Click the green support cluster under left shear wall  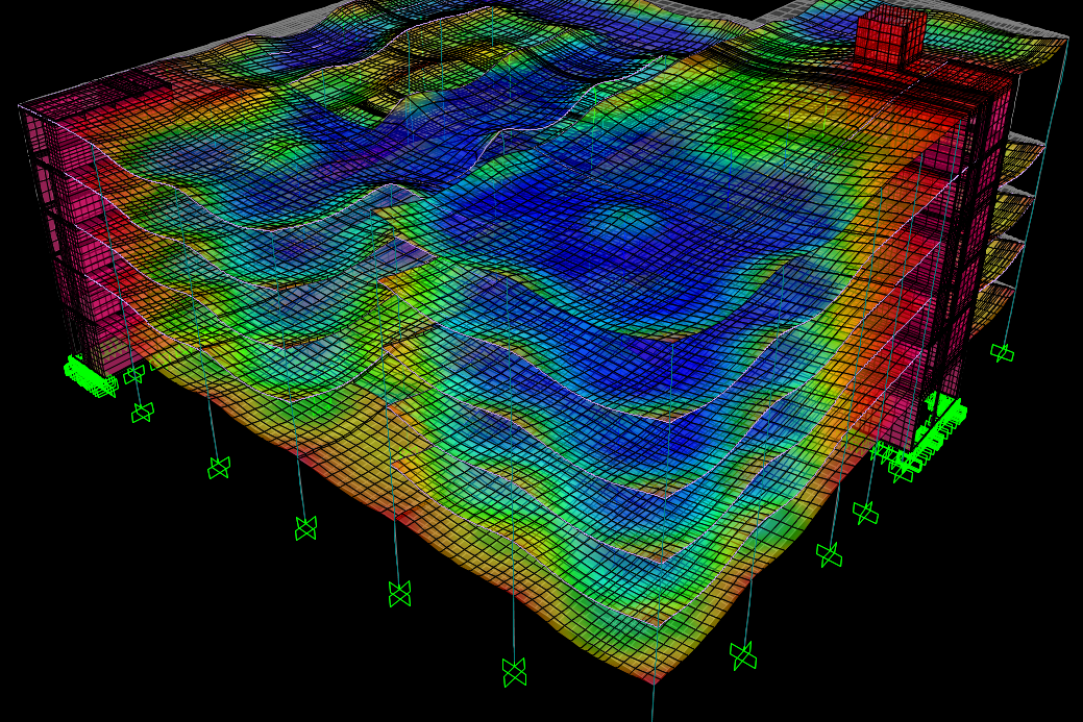(89, 376)
